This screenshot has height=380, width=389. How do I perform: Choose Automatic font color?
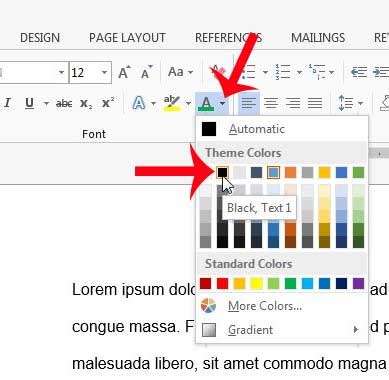pos(282,129)
